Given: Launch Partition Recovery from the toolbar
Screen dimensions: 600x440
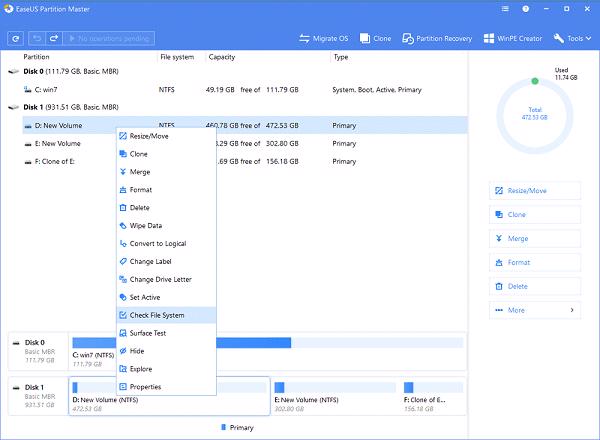Looking at the screenshot, I should (438, 39).
